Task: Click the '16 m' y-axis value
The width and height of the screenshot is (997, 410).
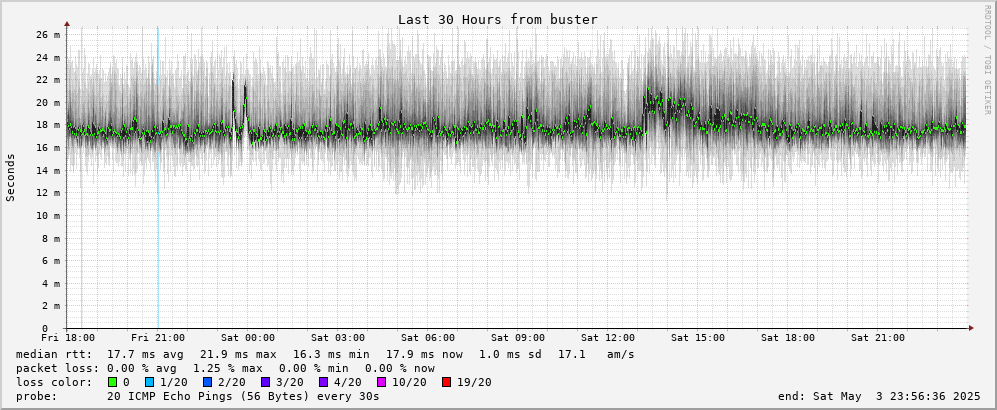Action: pyautogui.click(x=48, y=147)
